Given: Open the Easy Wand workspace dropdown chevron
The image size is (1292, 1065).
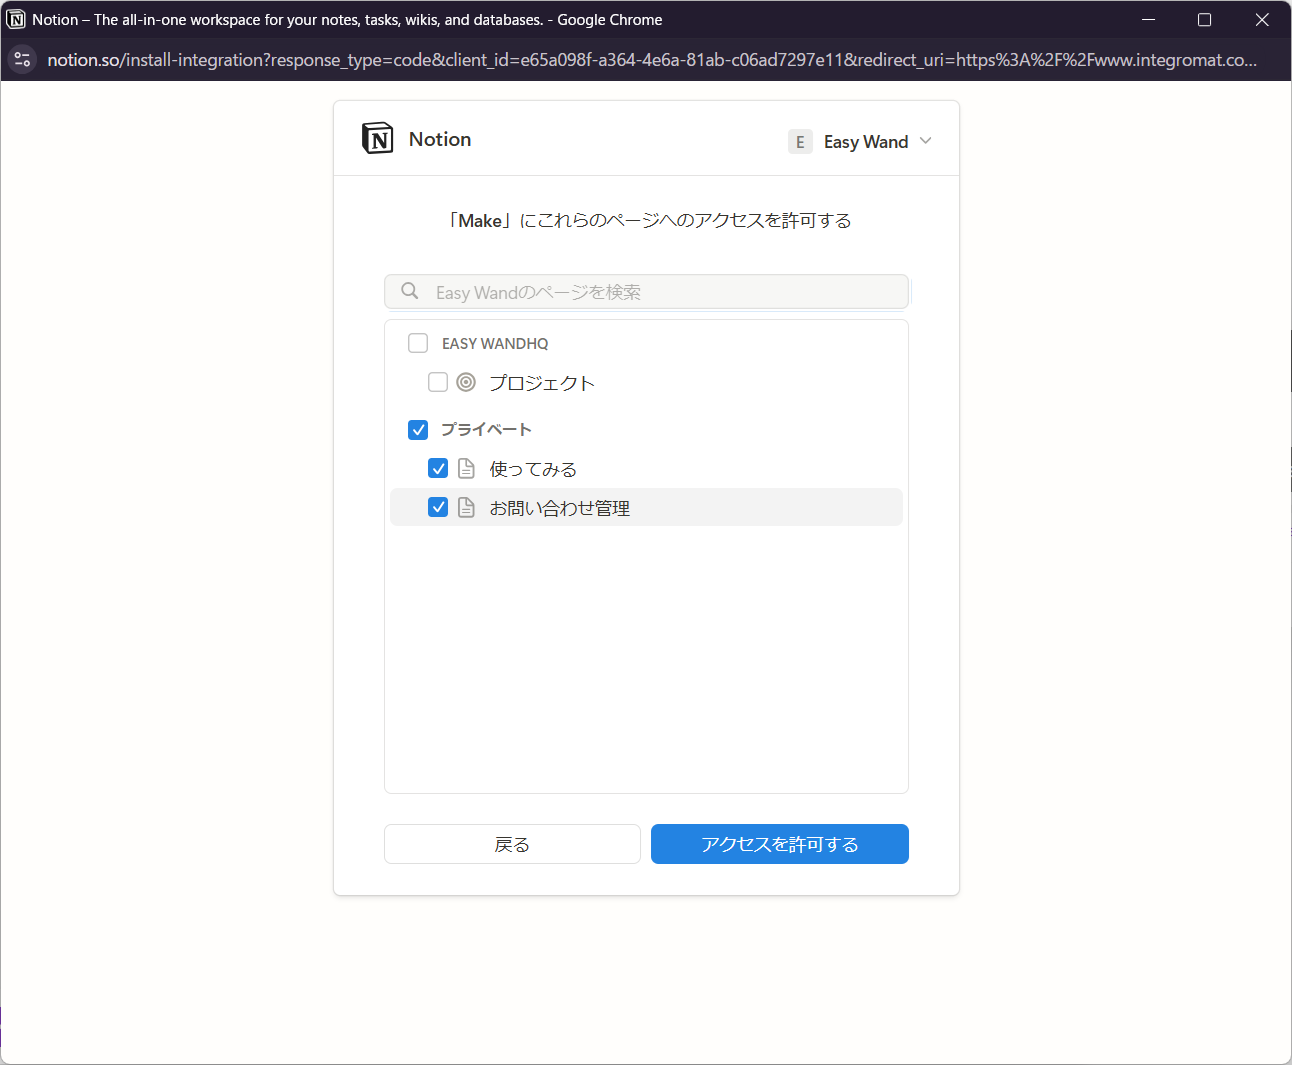Looking at the screenshot, I should coord(925,141).
